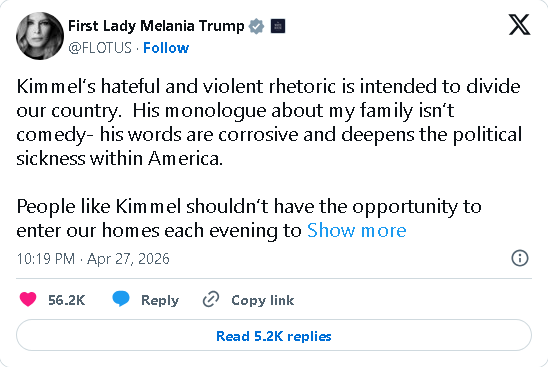Screen dimensions: 548x367
Task: Click the 56.2K likes count
Action: click(66, 300)
